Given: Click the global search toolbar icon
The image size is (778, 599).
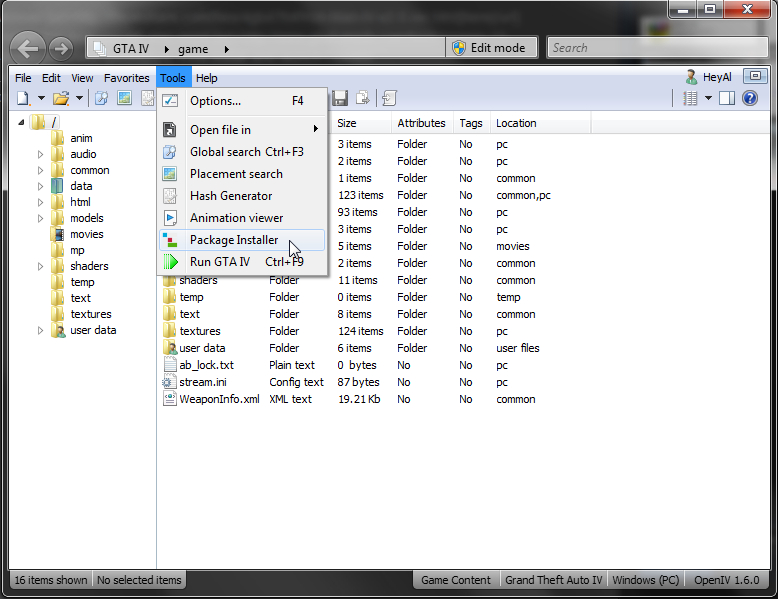Looking at the screenshot, I should click(101, 98).
